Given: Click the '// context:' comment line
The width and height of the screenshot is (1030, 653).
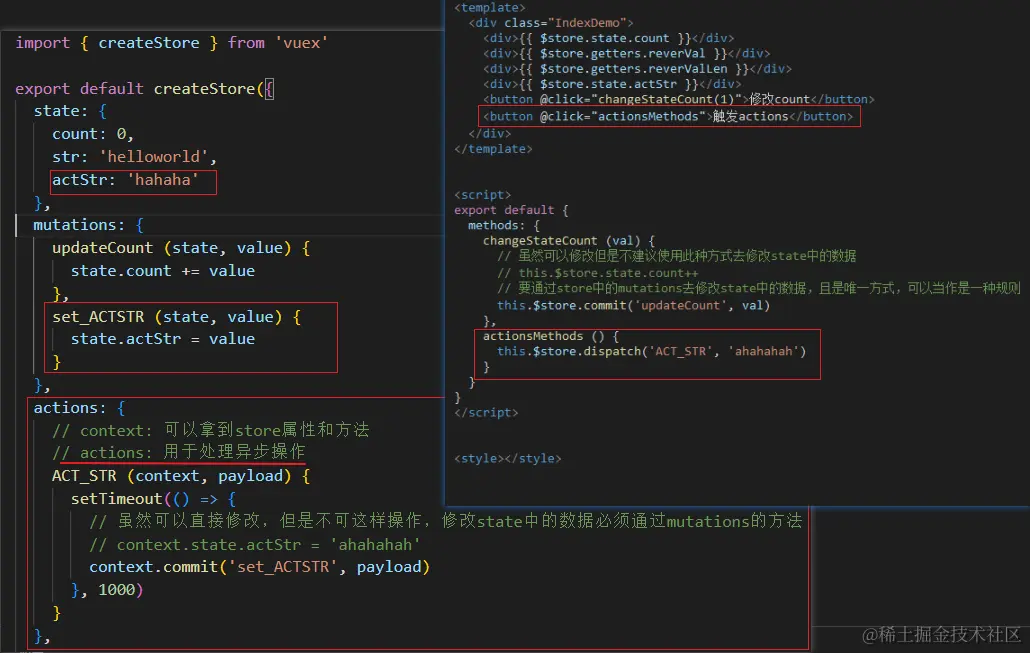Looking at the screenshot, I should pos(210,430).
